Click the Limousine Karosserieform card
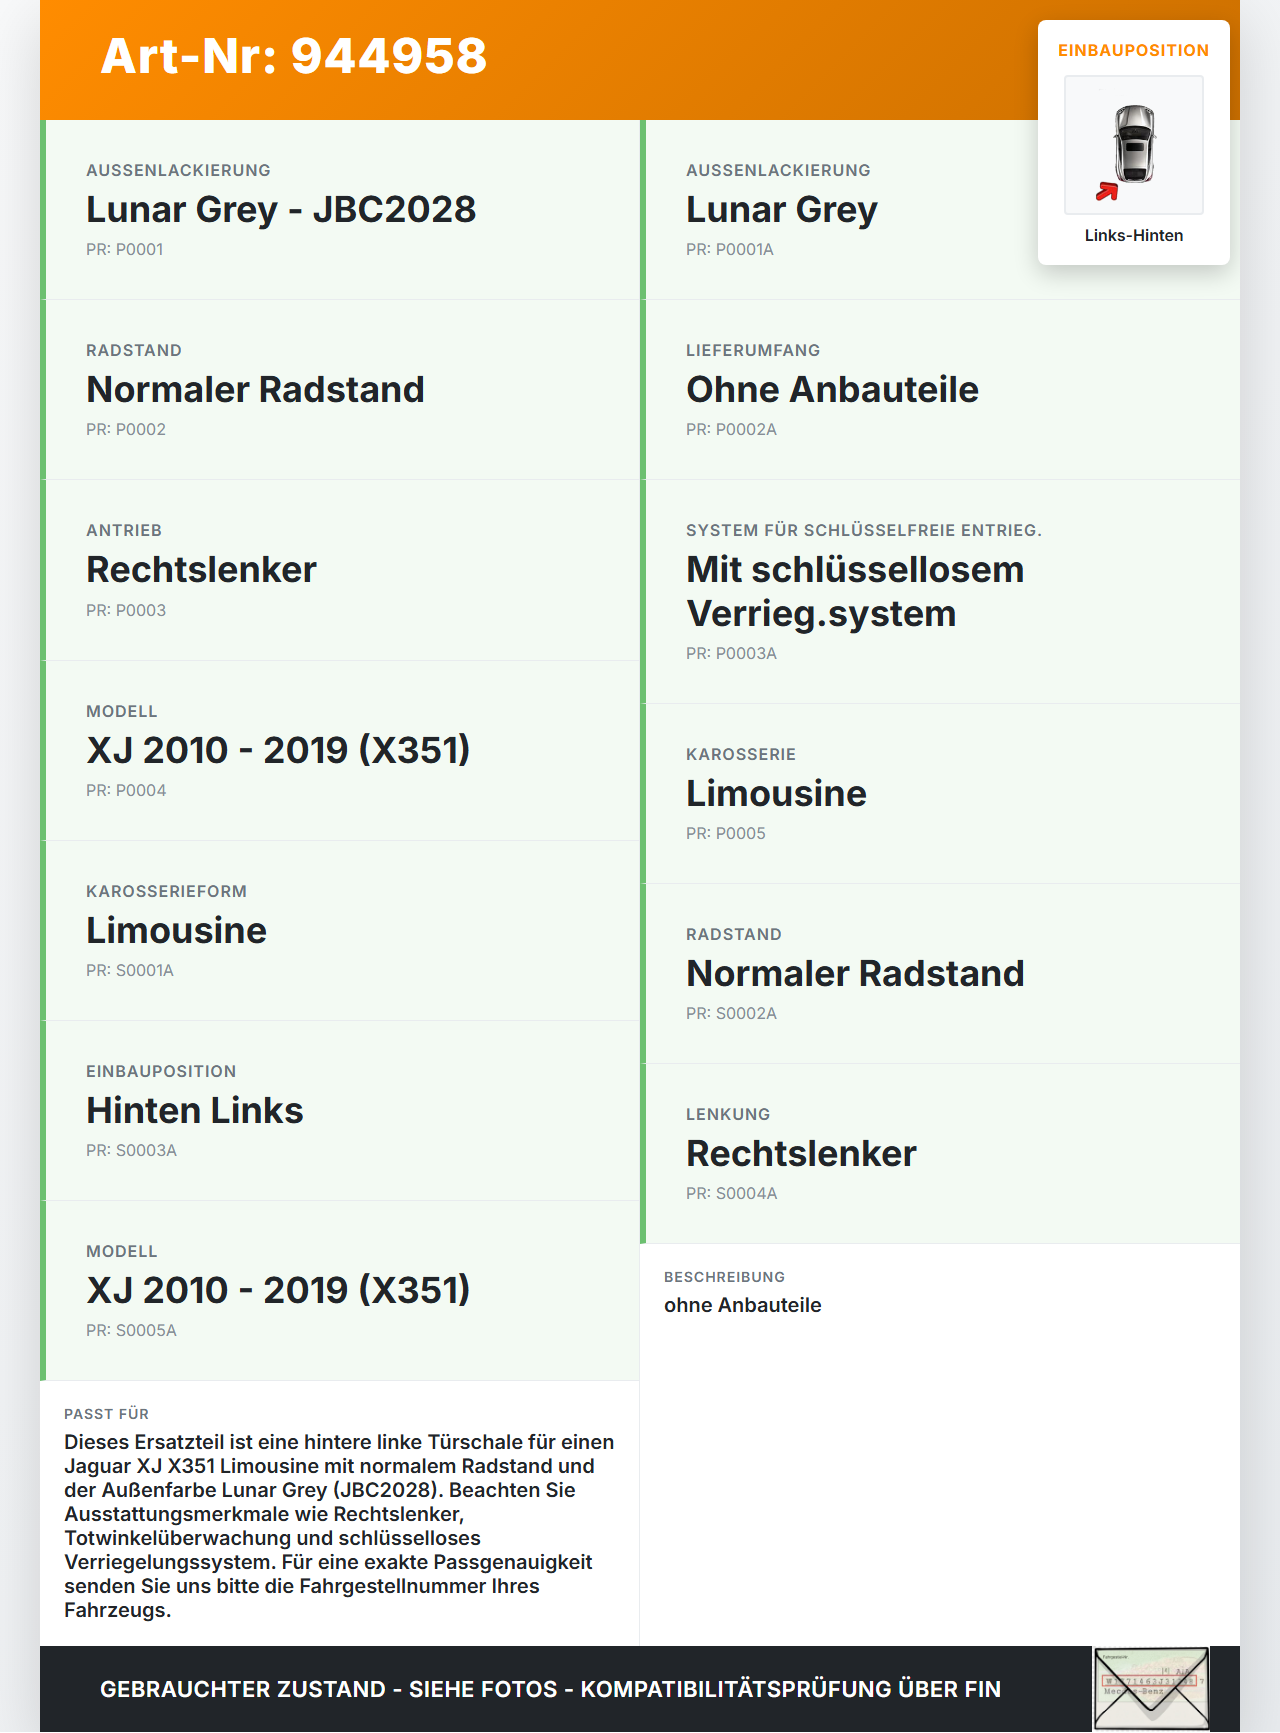This screenshot has width=1280, height=1733. [340, 931]
